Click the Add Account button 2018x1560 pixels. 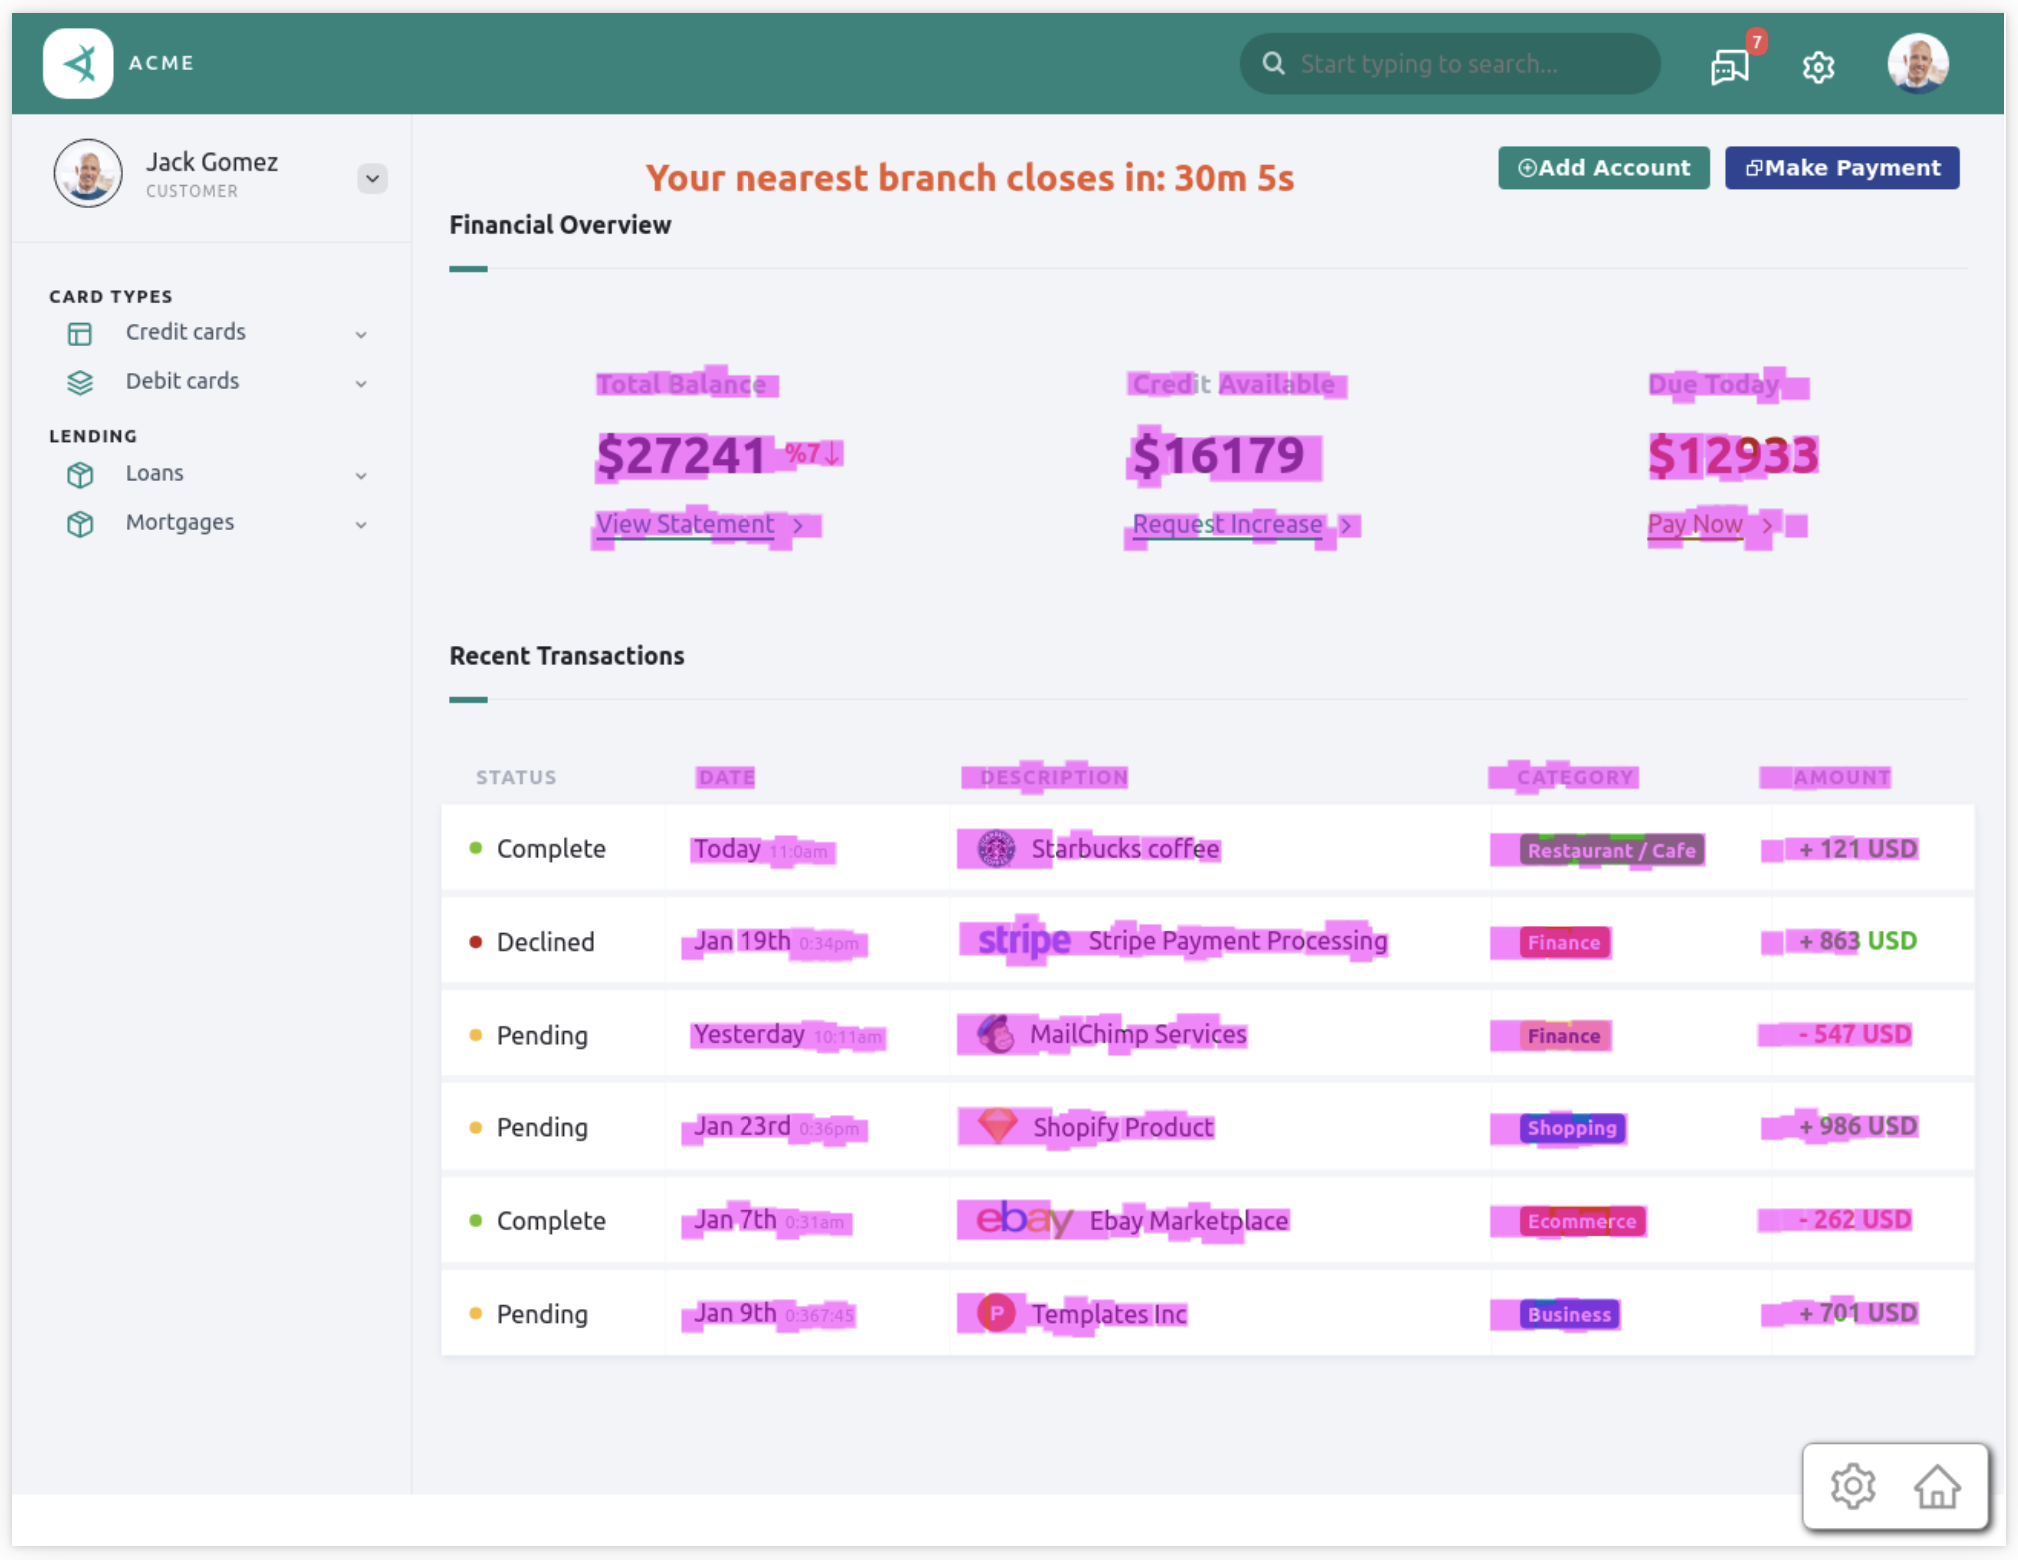1603,168
